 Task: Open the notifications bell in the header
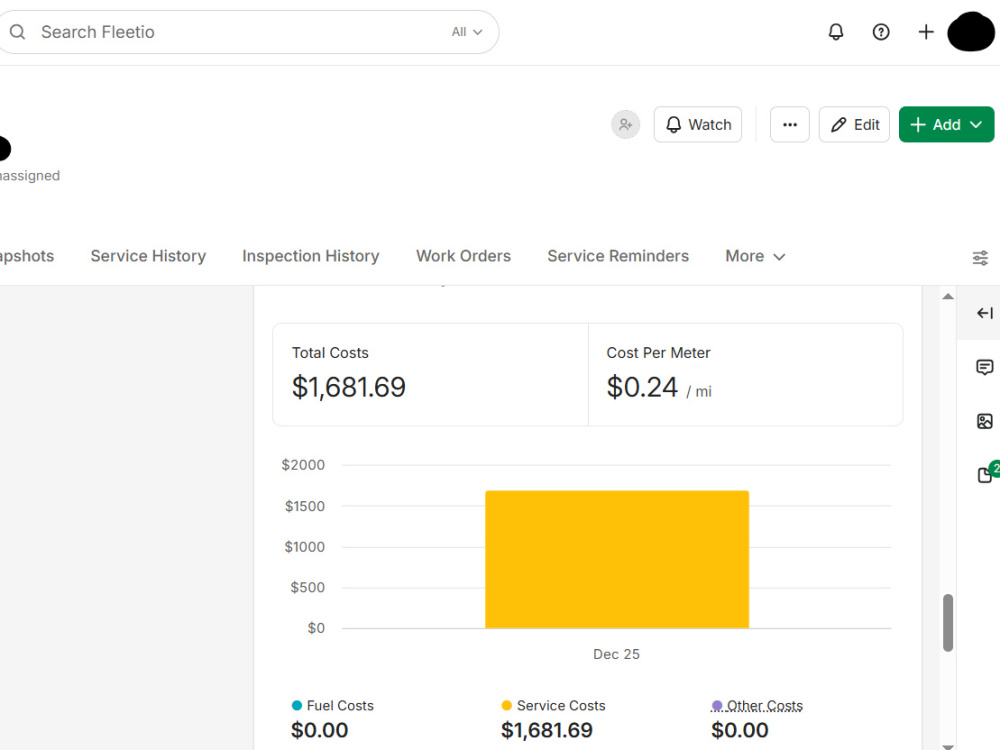[835, 32]
